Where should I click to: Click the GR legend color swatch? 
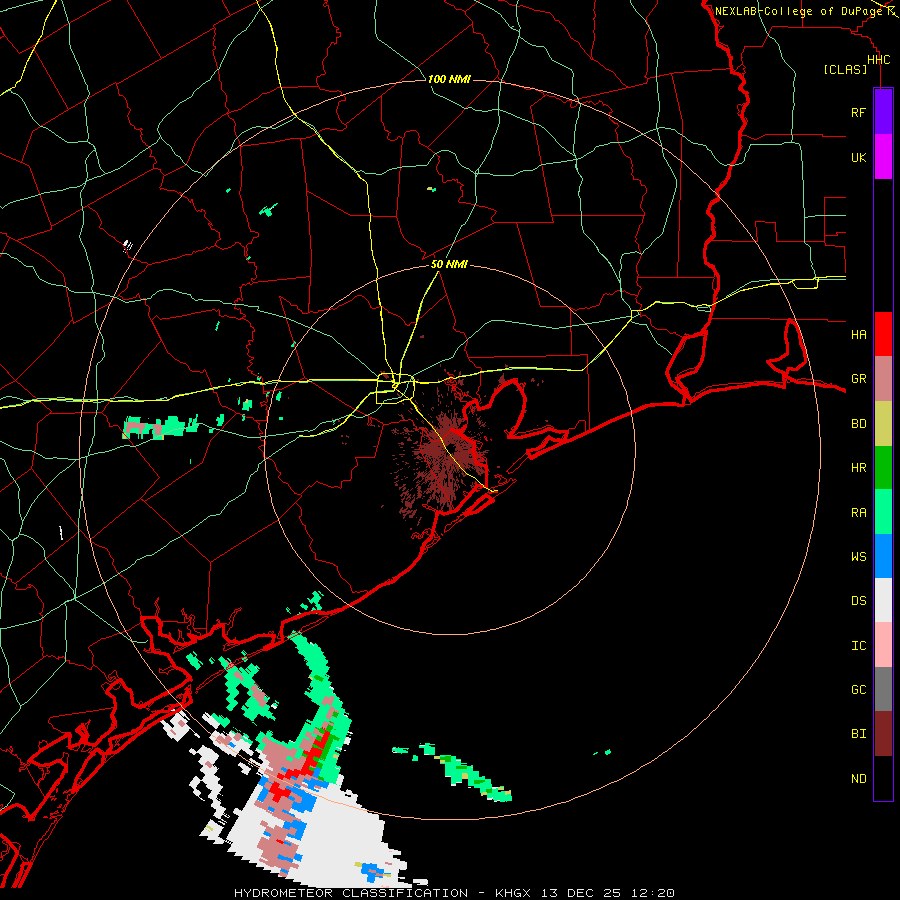(x=883, y=378)
